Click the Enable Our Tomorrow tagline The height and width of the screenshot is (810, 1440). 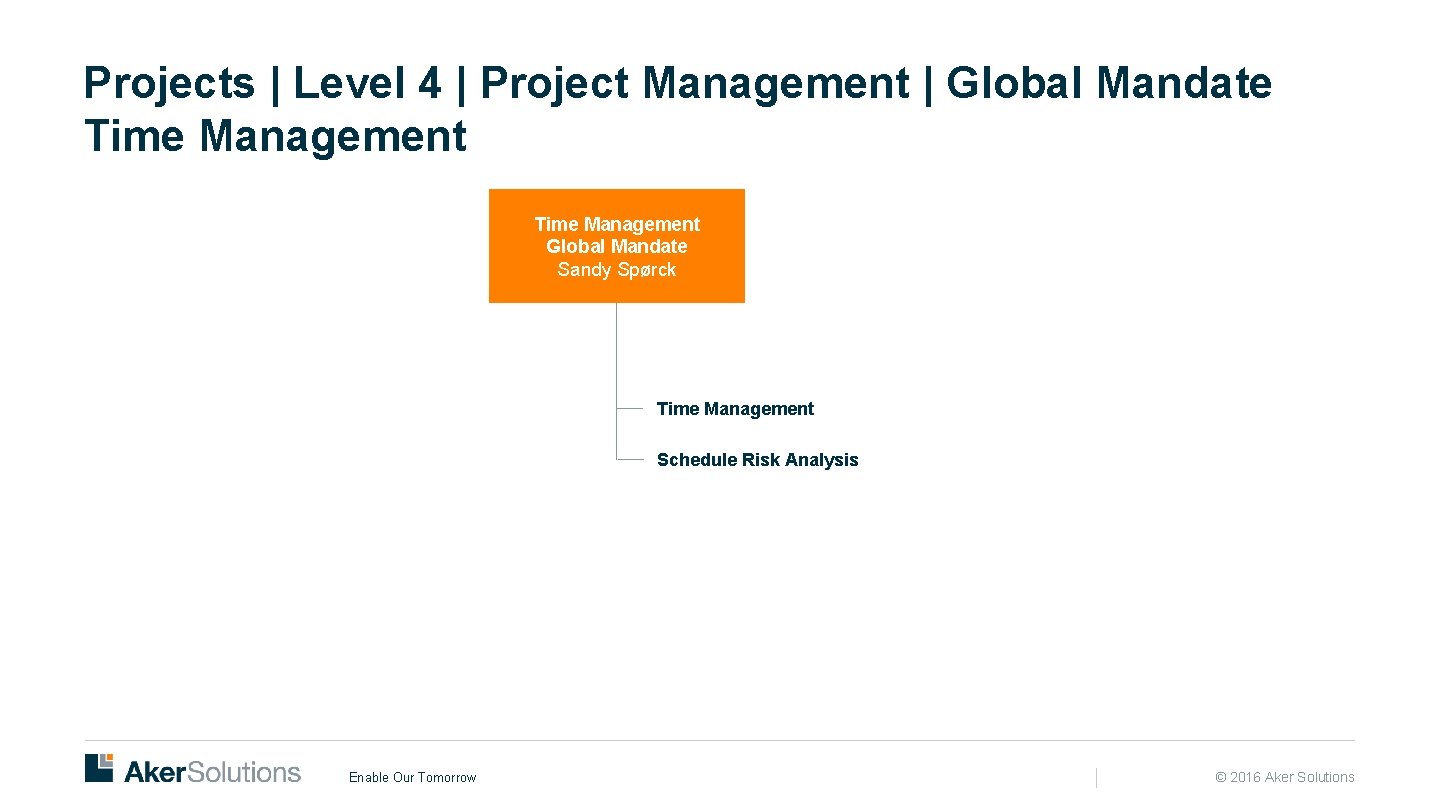tap(413, 777)
